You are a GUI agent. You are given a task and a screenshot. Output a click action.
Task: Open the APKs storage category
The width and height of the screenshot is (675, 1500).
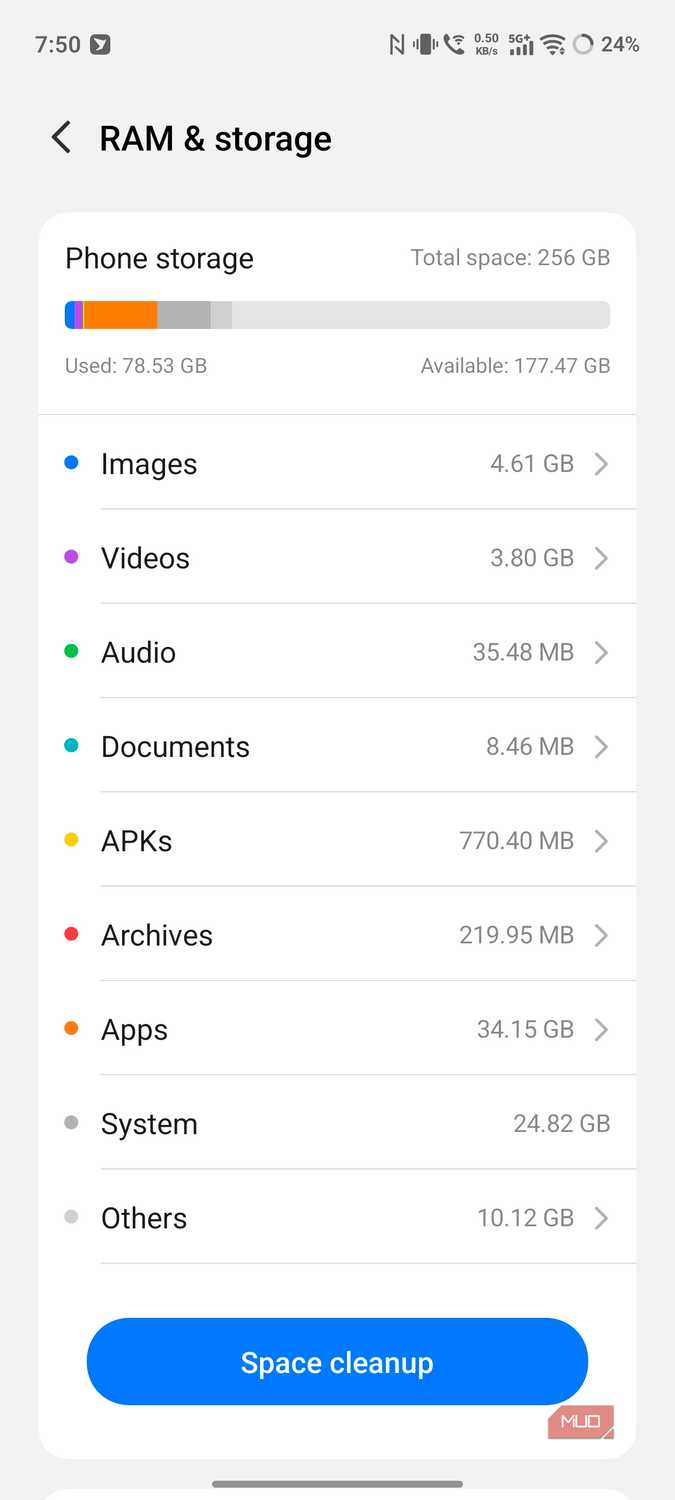(x=338, y=841)
